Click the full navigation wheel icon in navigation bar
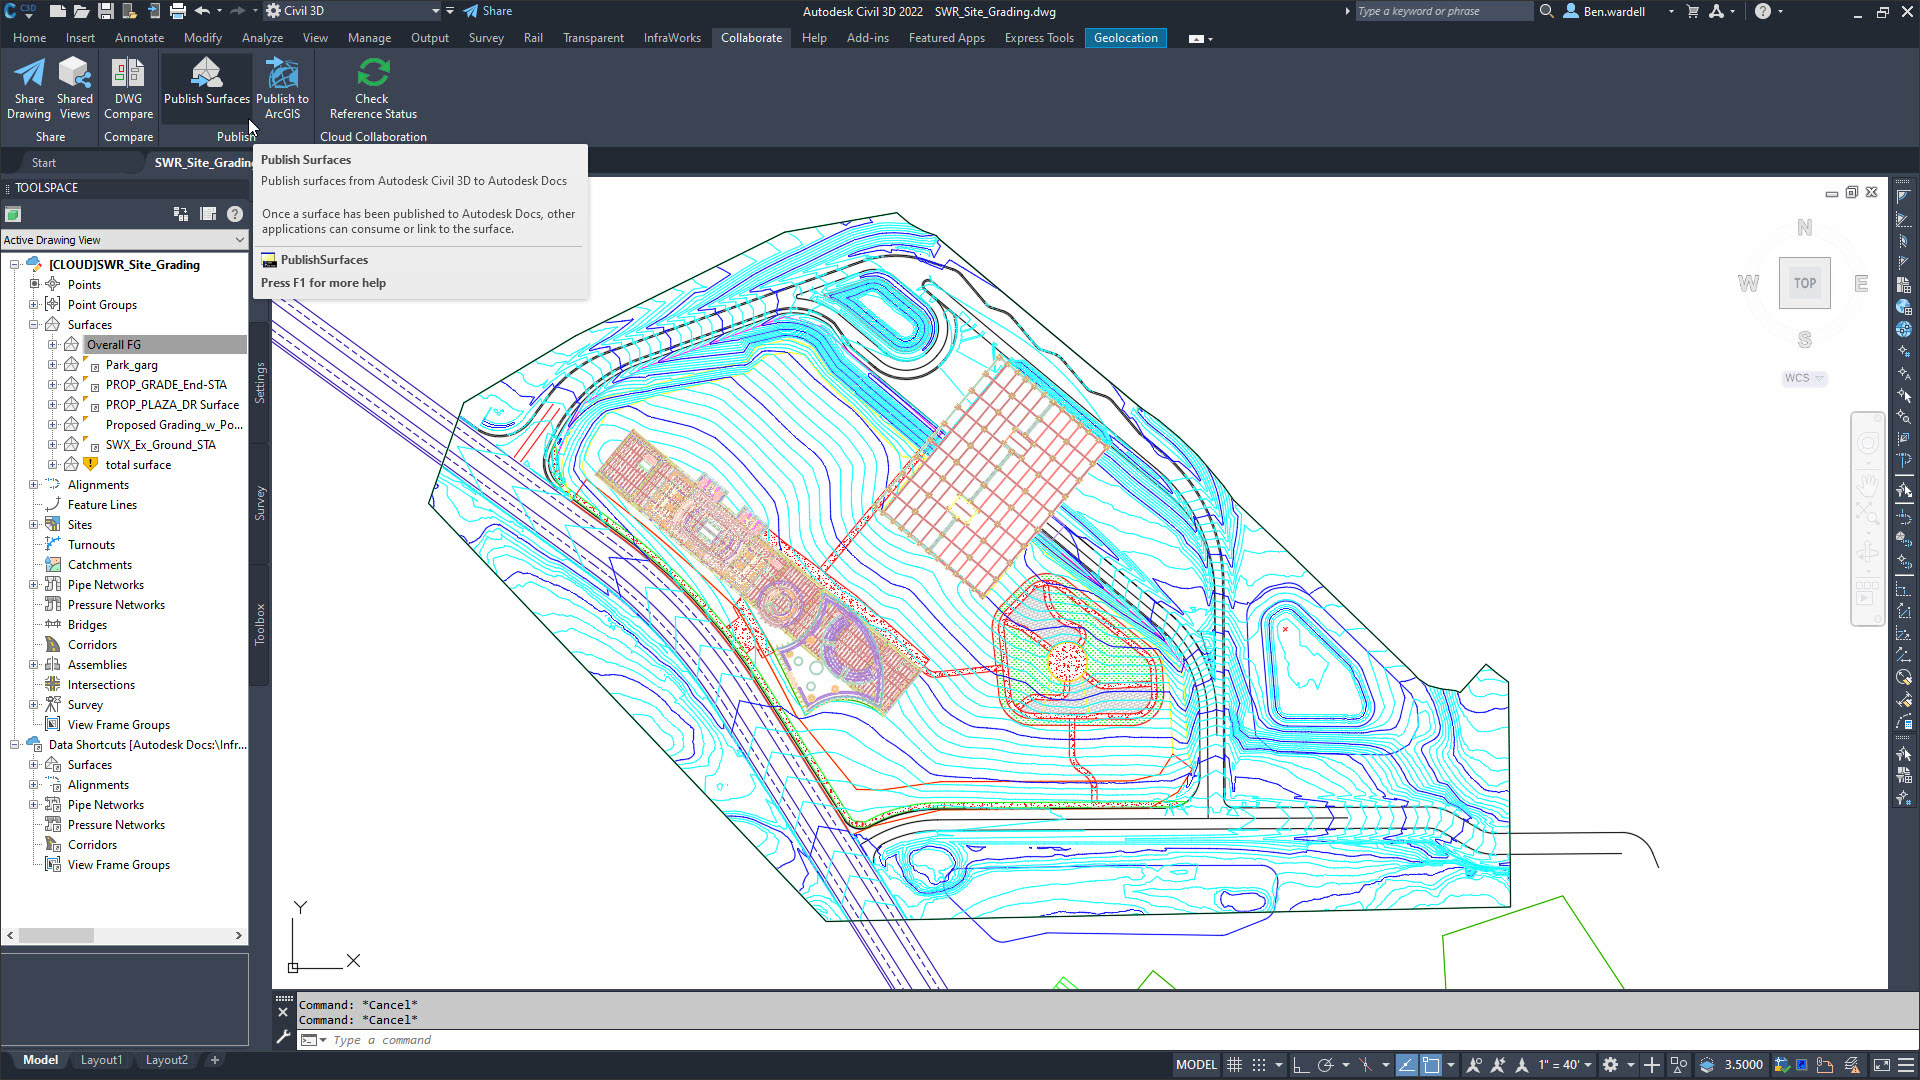1920x1080 pixels. coord(1867,444)
